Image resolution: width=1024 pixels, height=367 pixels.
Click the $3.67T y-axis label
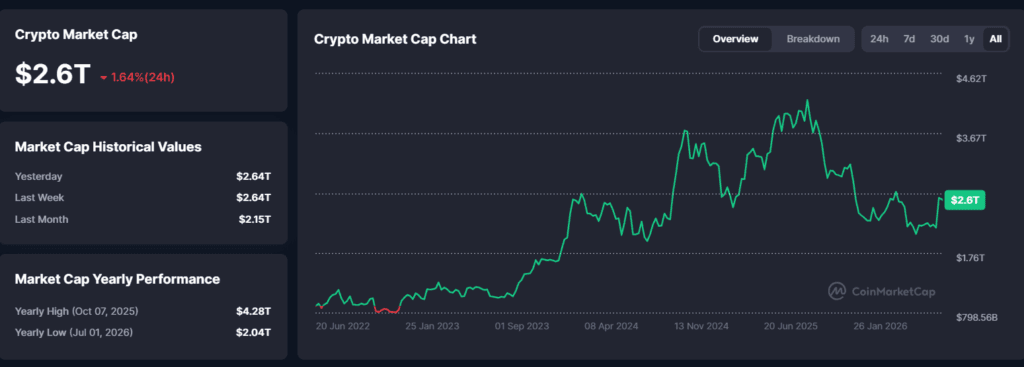(971, 138)
